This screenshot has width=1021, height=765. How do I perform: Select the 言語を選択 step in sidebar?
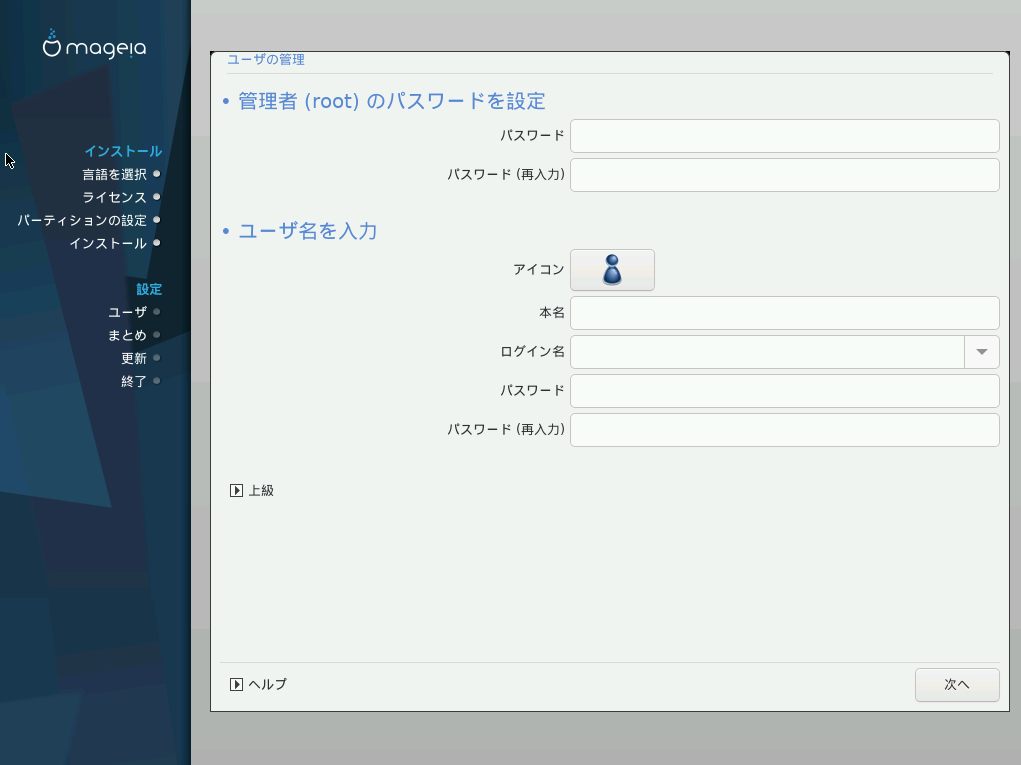(x=114, y=175)
